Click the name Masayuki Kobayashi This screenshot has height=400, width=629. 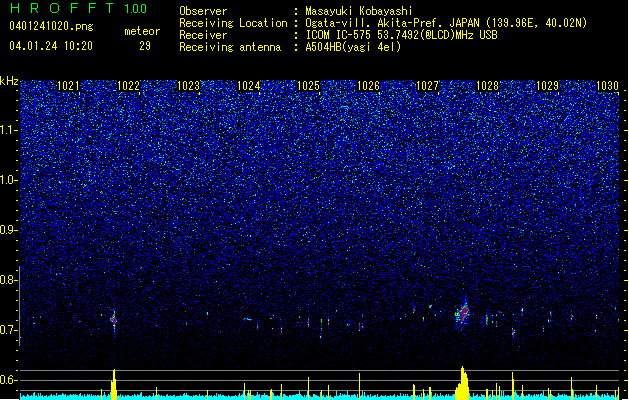pos(359,11)
